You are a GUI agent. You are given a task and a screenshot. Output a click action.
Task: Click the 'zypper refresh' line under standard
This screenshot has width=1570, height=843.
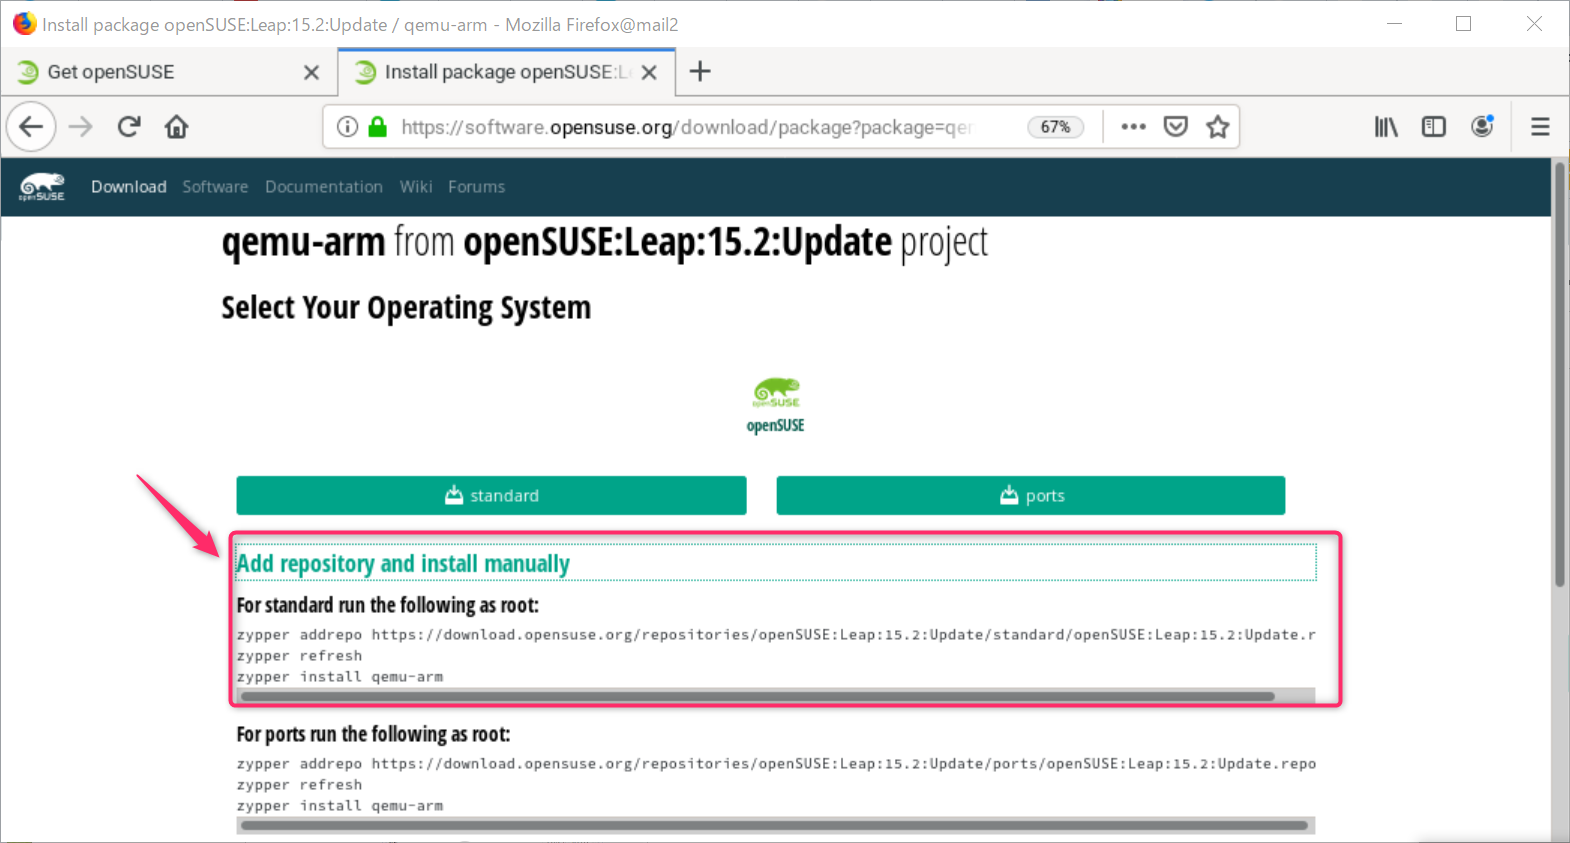coord(299,656)
